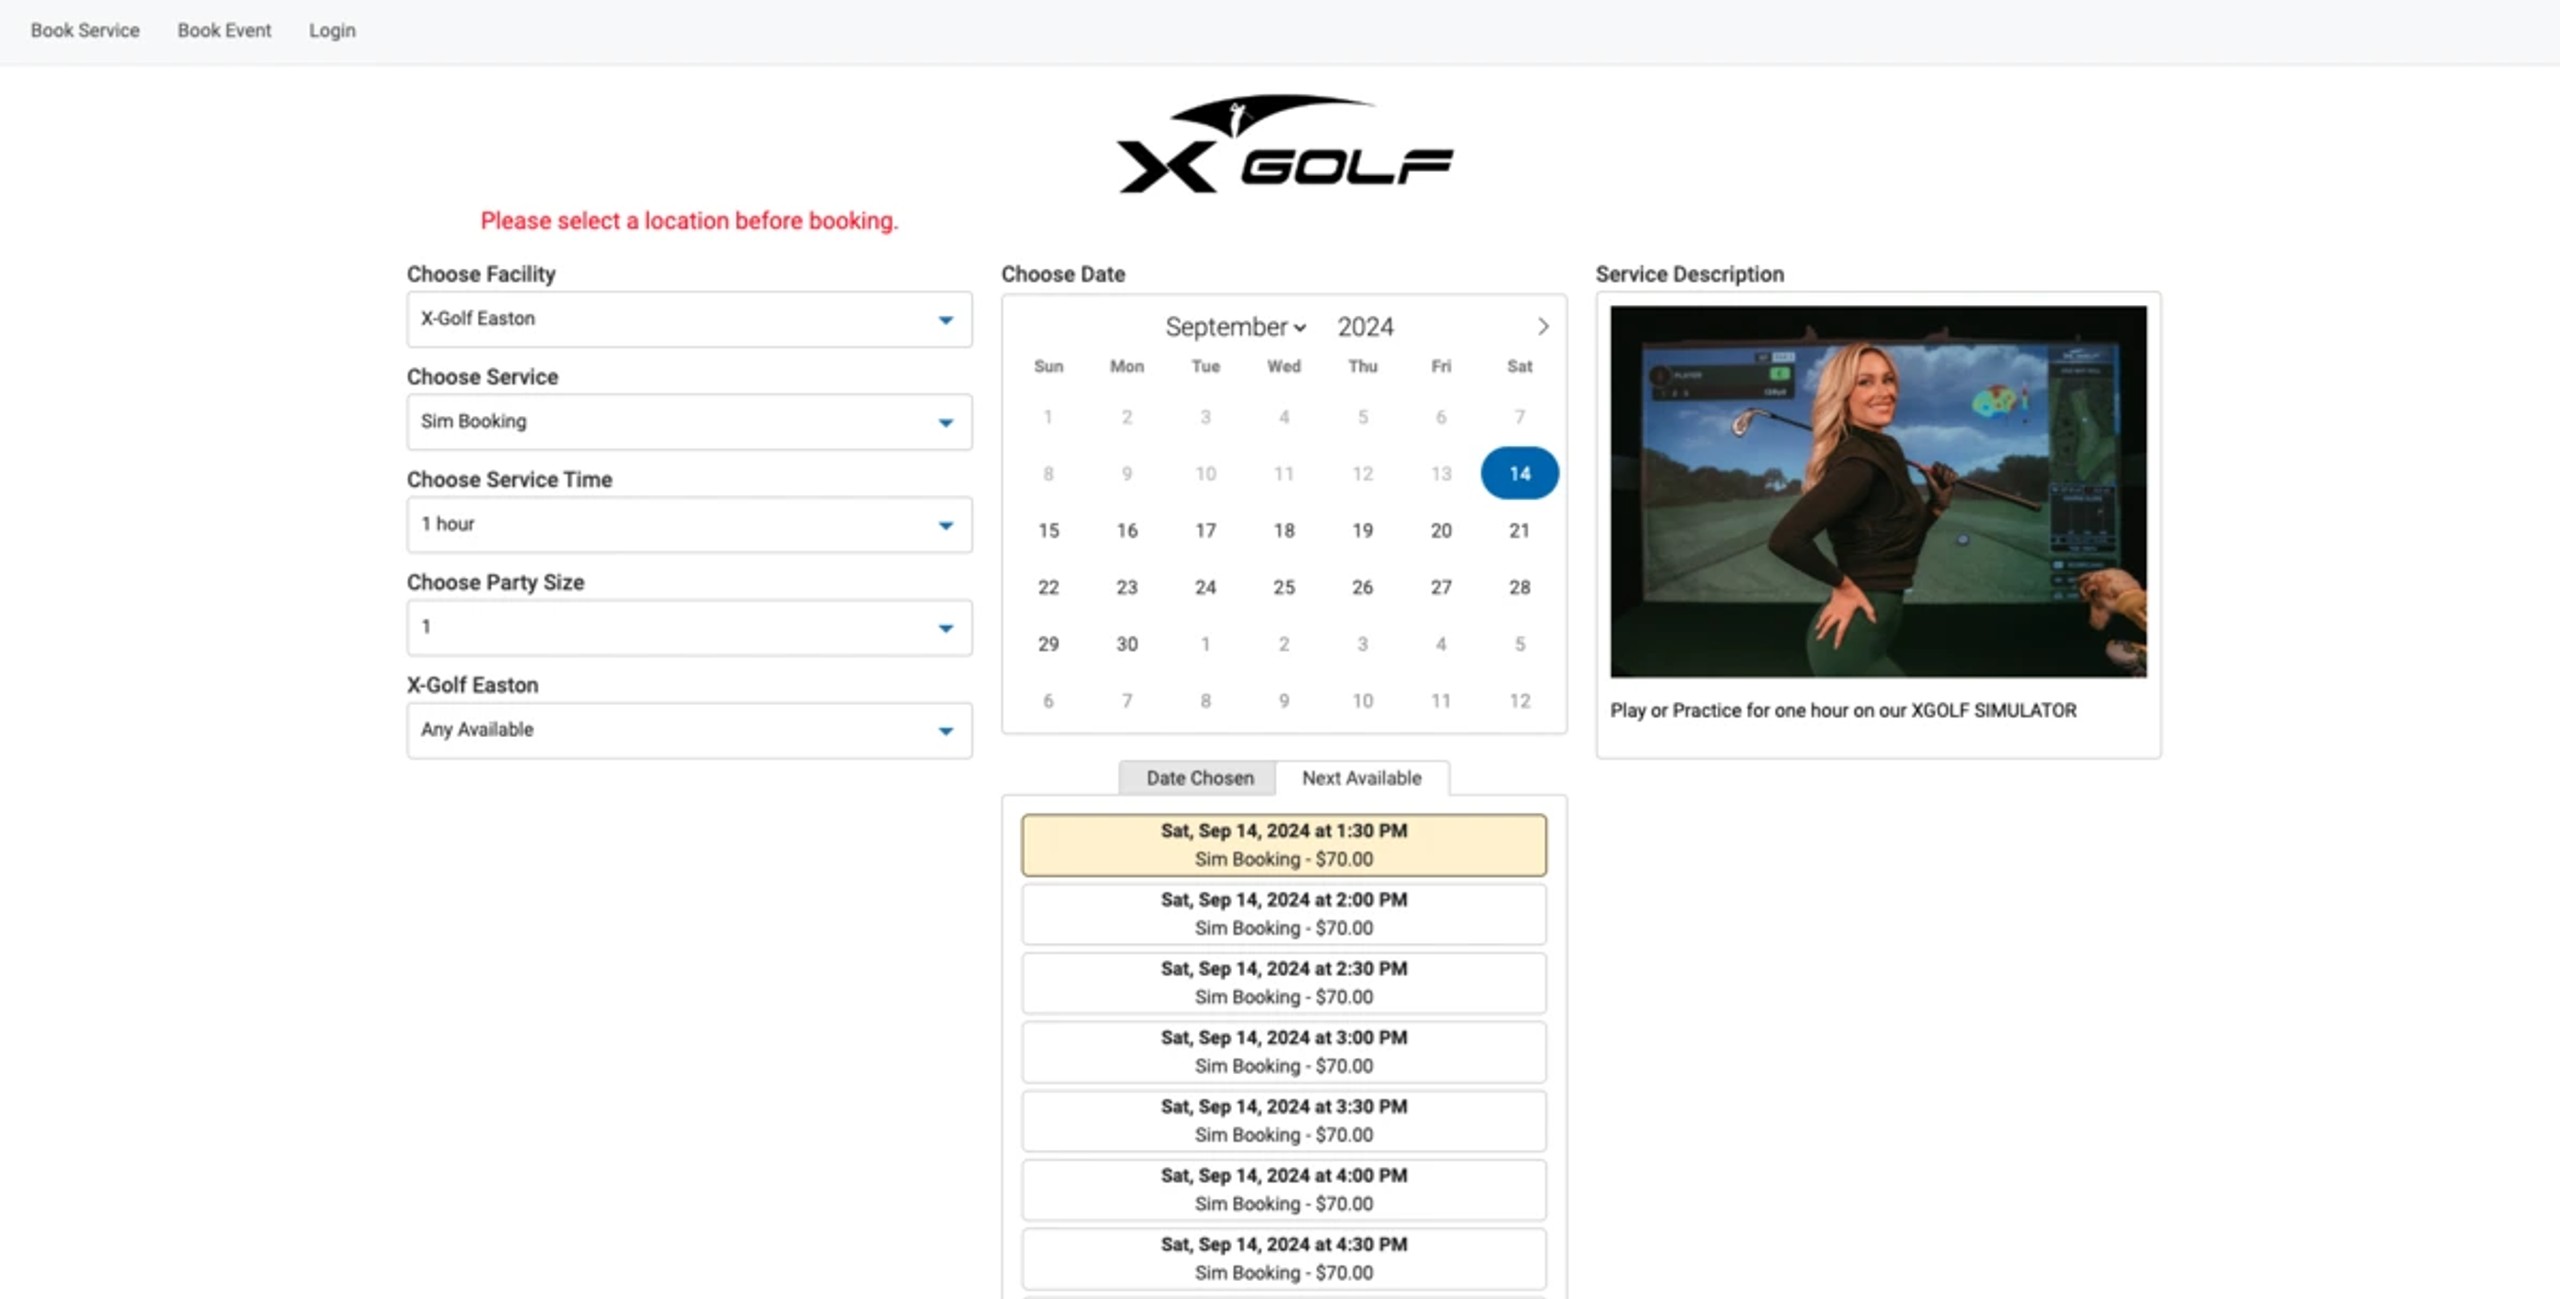Click the Service Description heading

point(1689,274)
